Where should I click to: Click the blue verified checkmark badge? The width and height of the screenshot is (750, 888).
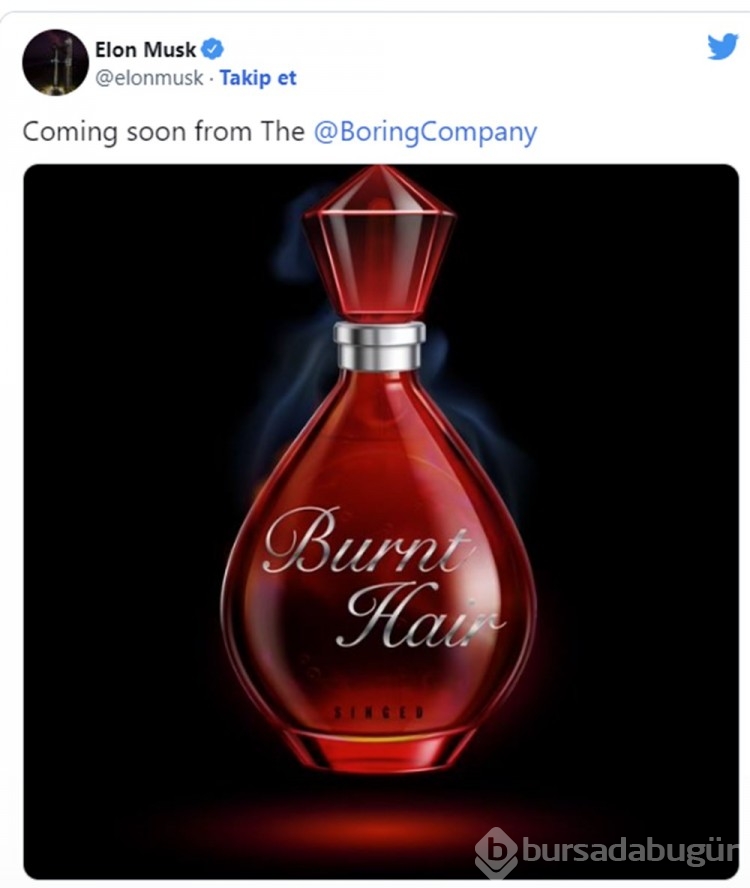coord(212,49)
